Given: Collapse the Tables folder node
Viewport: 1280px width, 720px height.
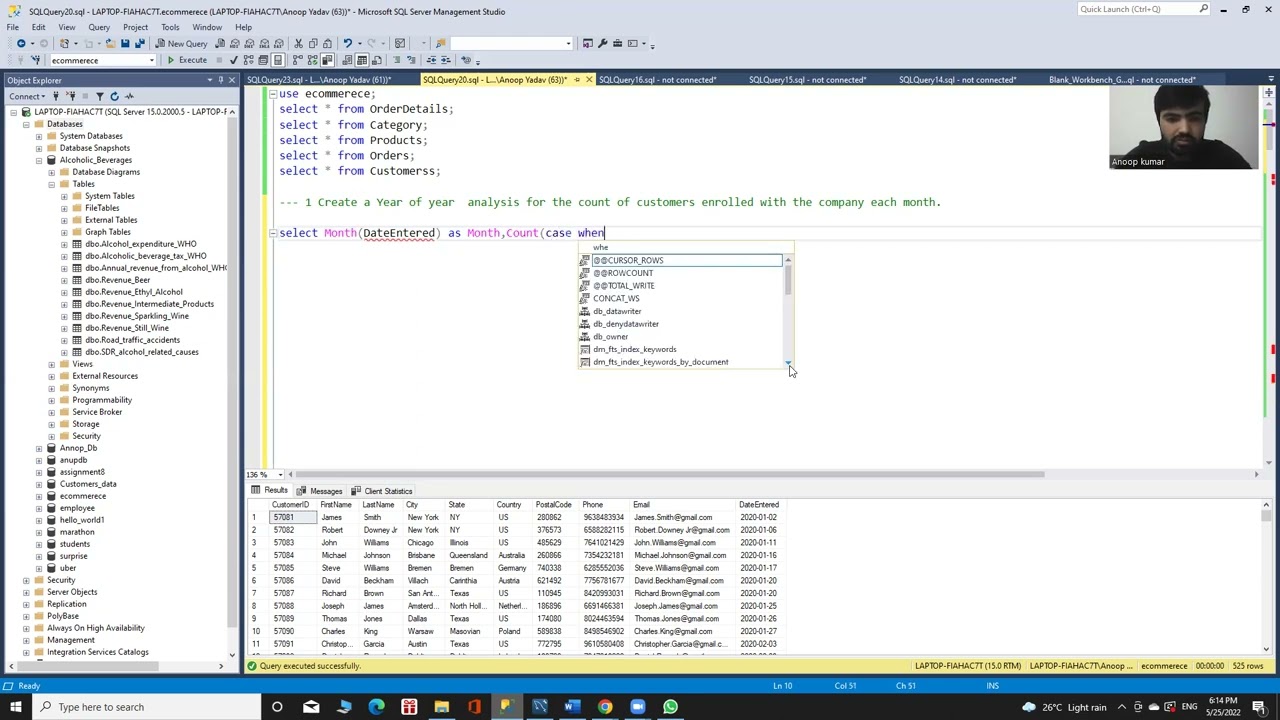Looking at the screenshot, I should click(52, 184).
